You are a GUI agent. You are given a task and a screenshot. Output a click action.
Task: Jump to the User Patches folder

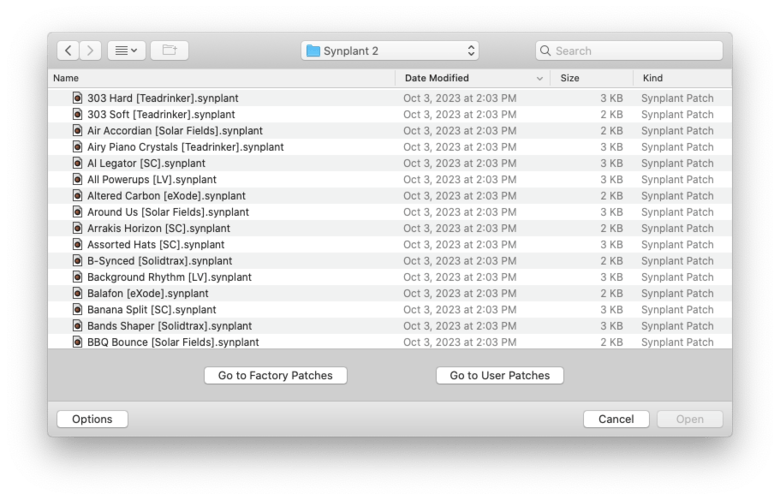coord(499,375)
